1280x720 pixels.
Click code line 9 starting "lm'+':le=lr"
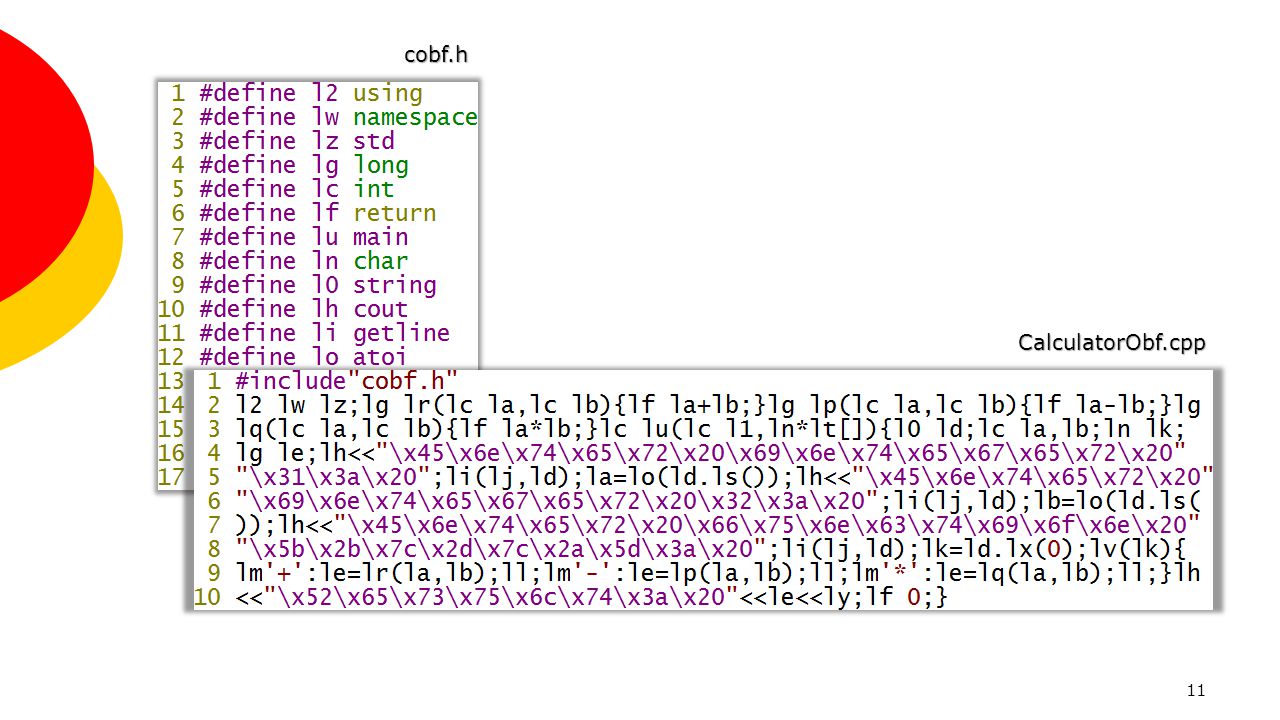718,573
